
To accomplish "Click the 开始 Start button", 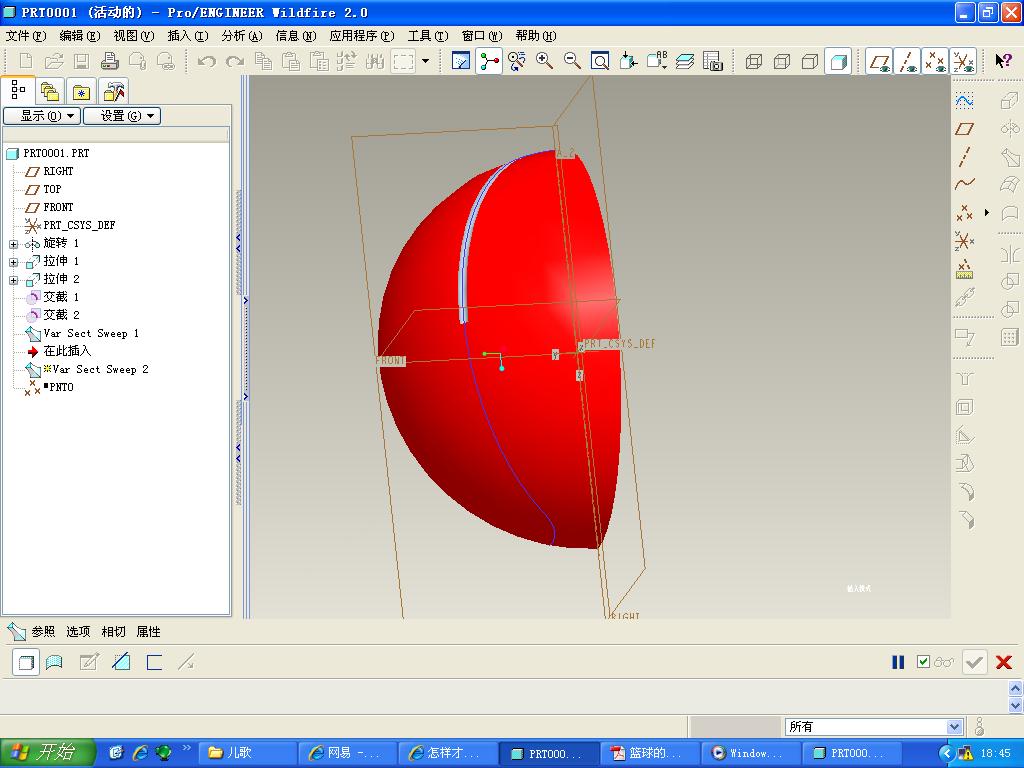I will click(x=48, y=753).
